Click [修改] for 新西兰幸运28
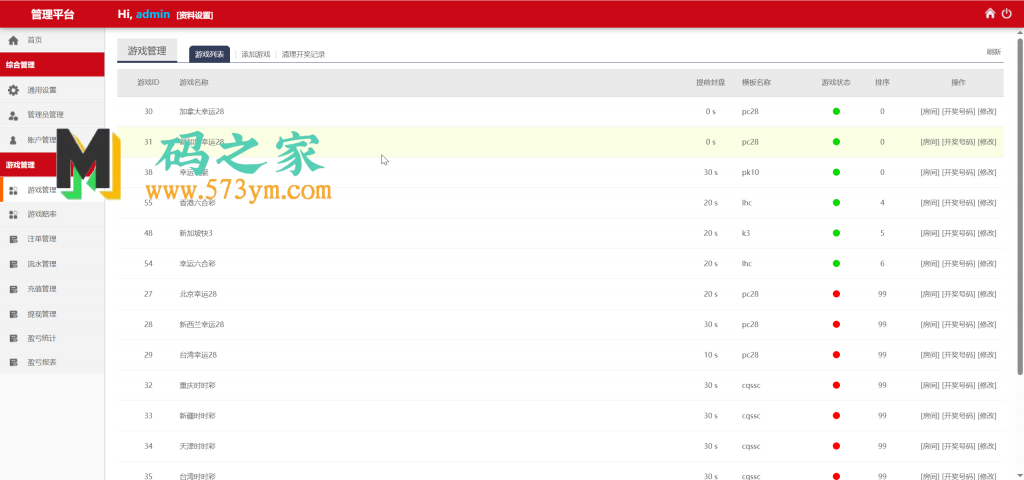The width and height of the screenshot is (1024, 480). (x=987, y=325)
